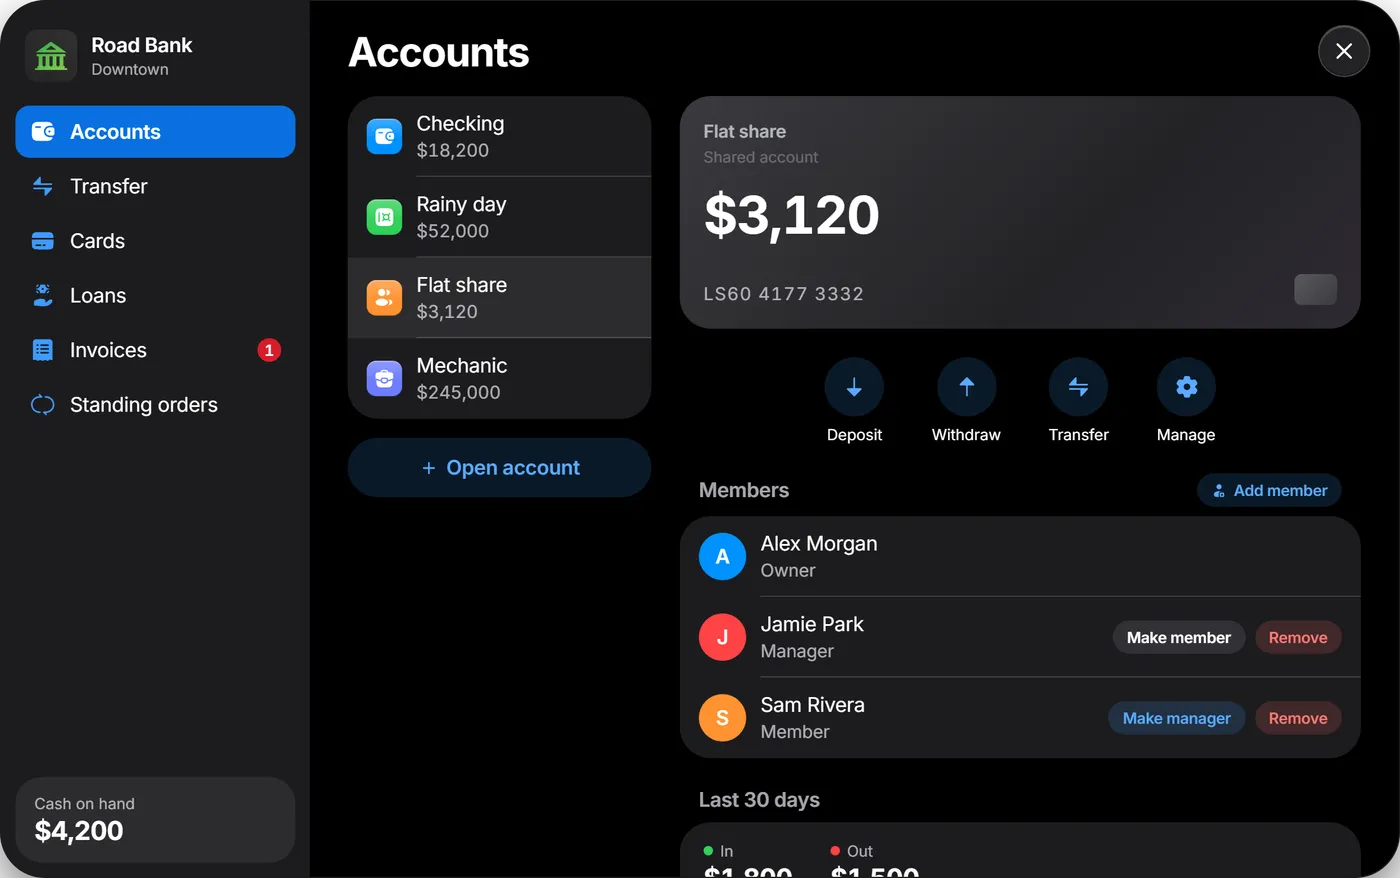
Task: Click the cycle icon beside Standing orders
Action: (x=43, y=405)
